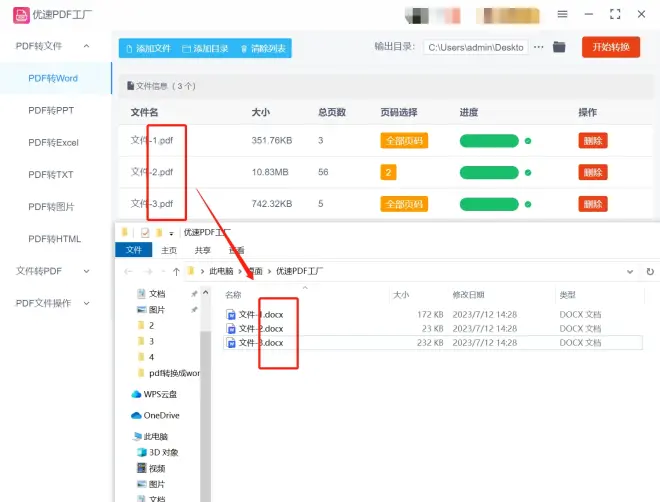Screen dimensions: 660x502
Task: Open output folder icon next to path
Action: (x=559, y=47)
